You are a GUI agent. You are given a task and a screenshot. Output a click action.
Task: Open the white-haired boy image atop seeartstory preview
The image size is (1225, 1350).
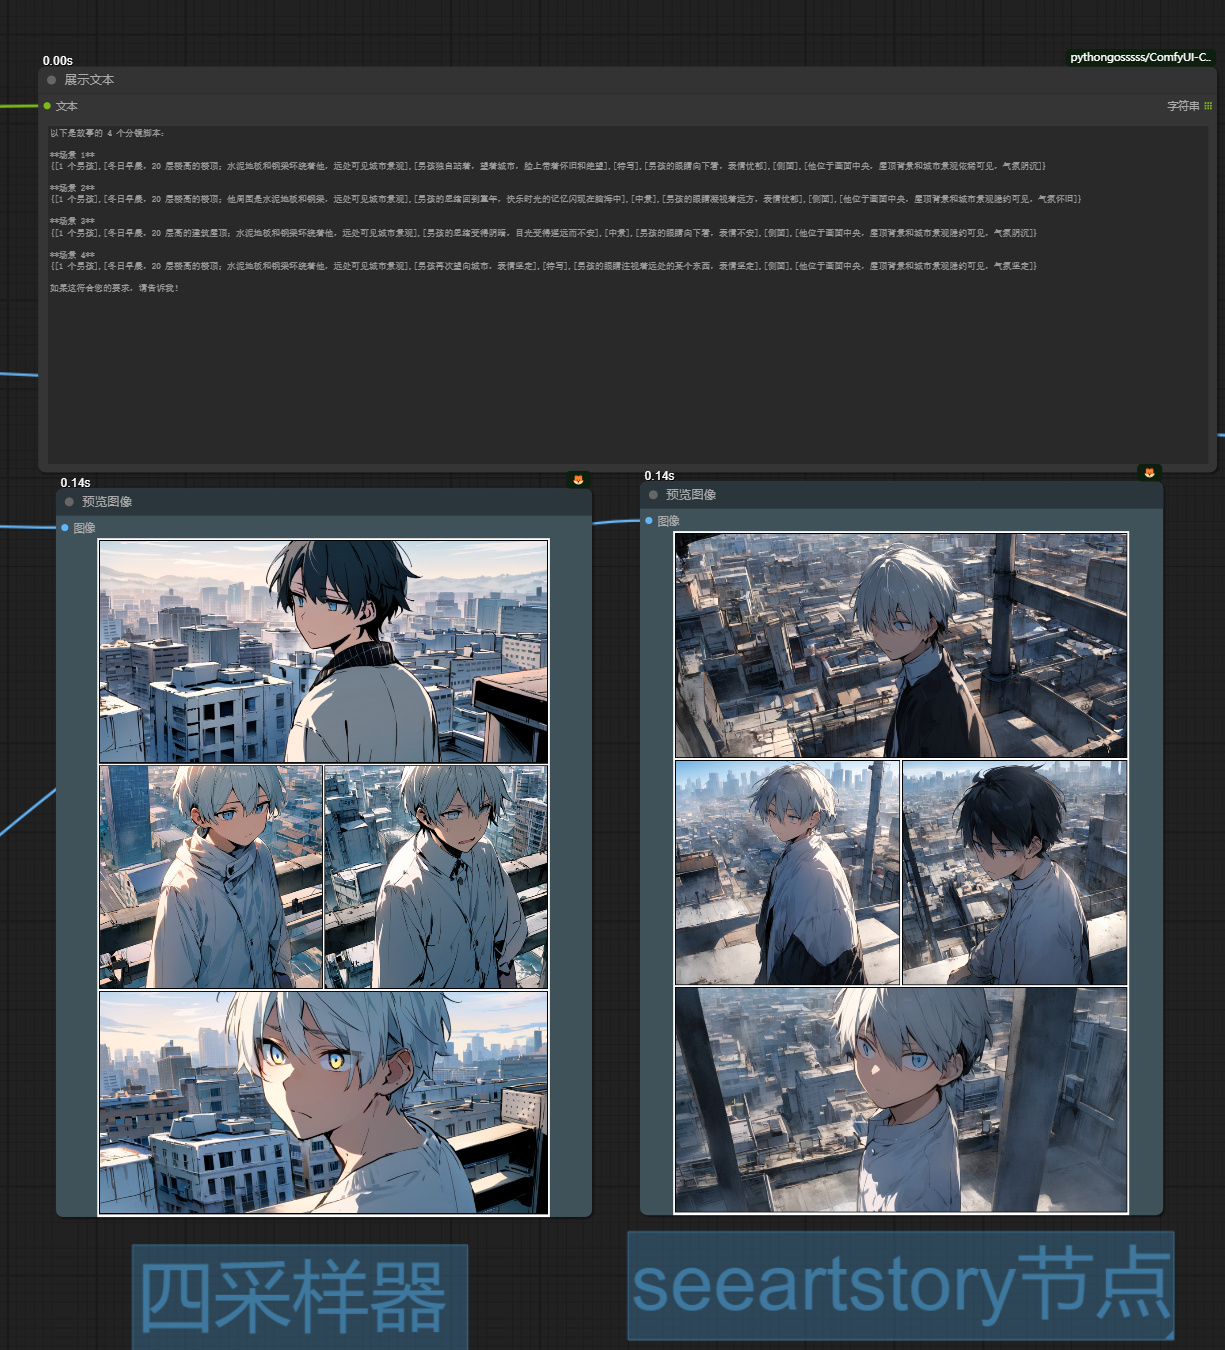(x=901, y=645)
